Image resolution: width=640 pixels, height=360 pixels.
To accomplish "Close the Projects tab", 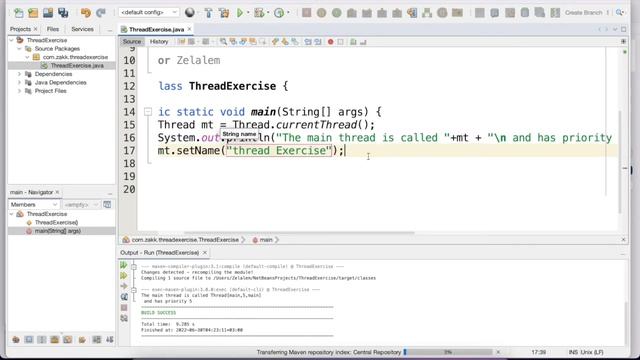I will point(36,29).
